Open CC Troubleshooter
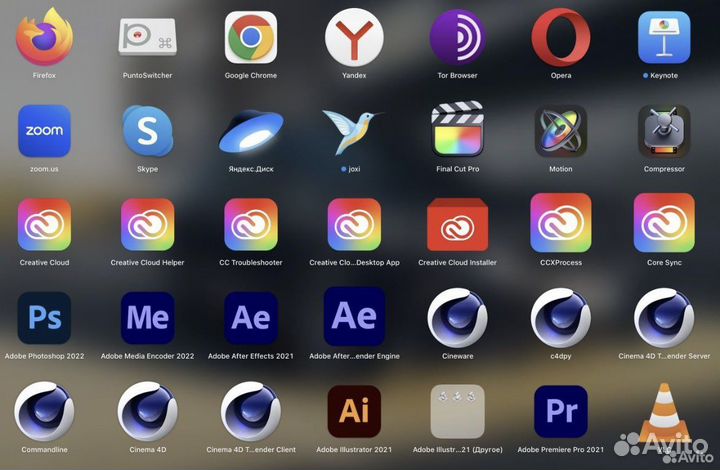 (251, 224)
